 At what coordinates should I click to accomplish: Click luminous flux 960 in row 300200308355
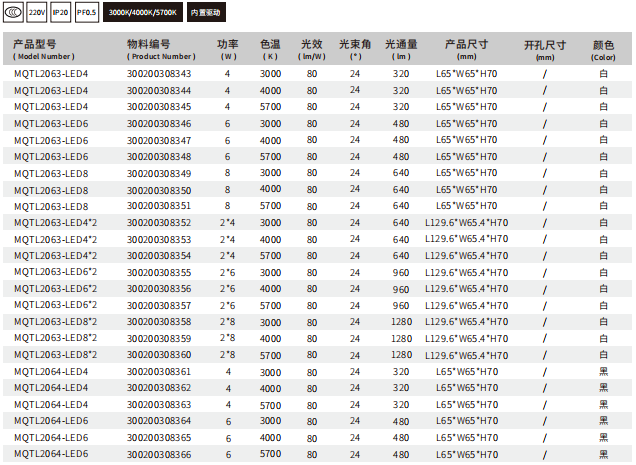coord(401,273)
